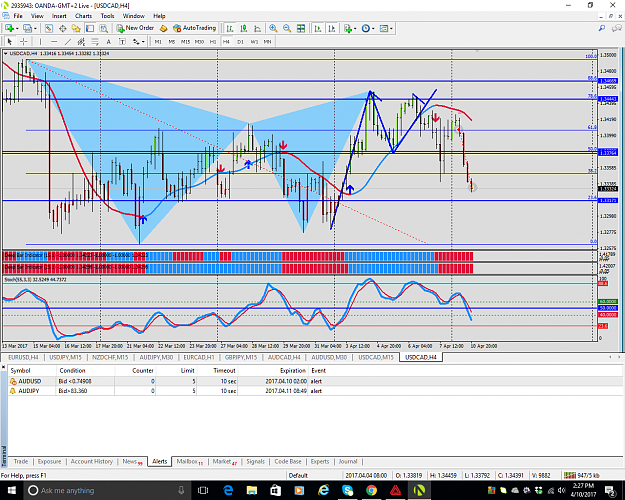Image resolution: width=625 pixels, height=500 pixels.
Task: Tile chart windows using toolbar icon
Action: point(301,28)
